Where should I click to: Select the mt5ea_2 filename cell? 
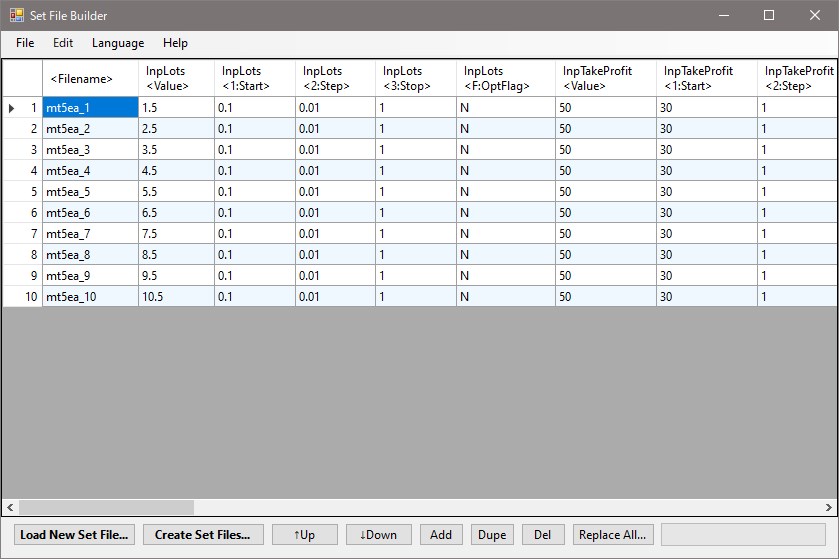(x=90, y=128)
